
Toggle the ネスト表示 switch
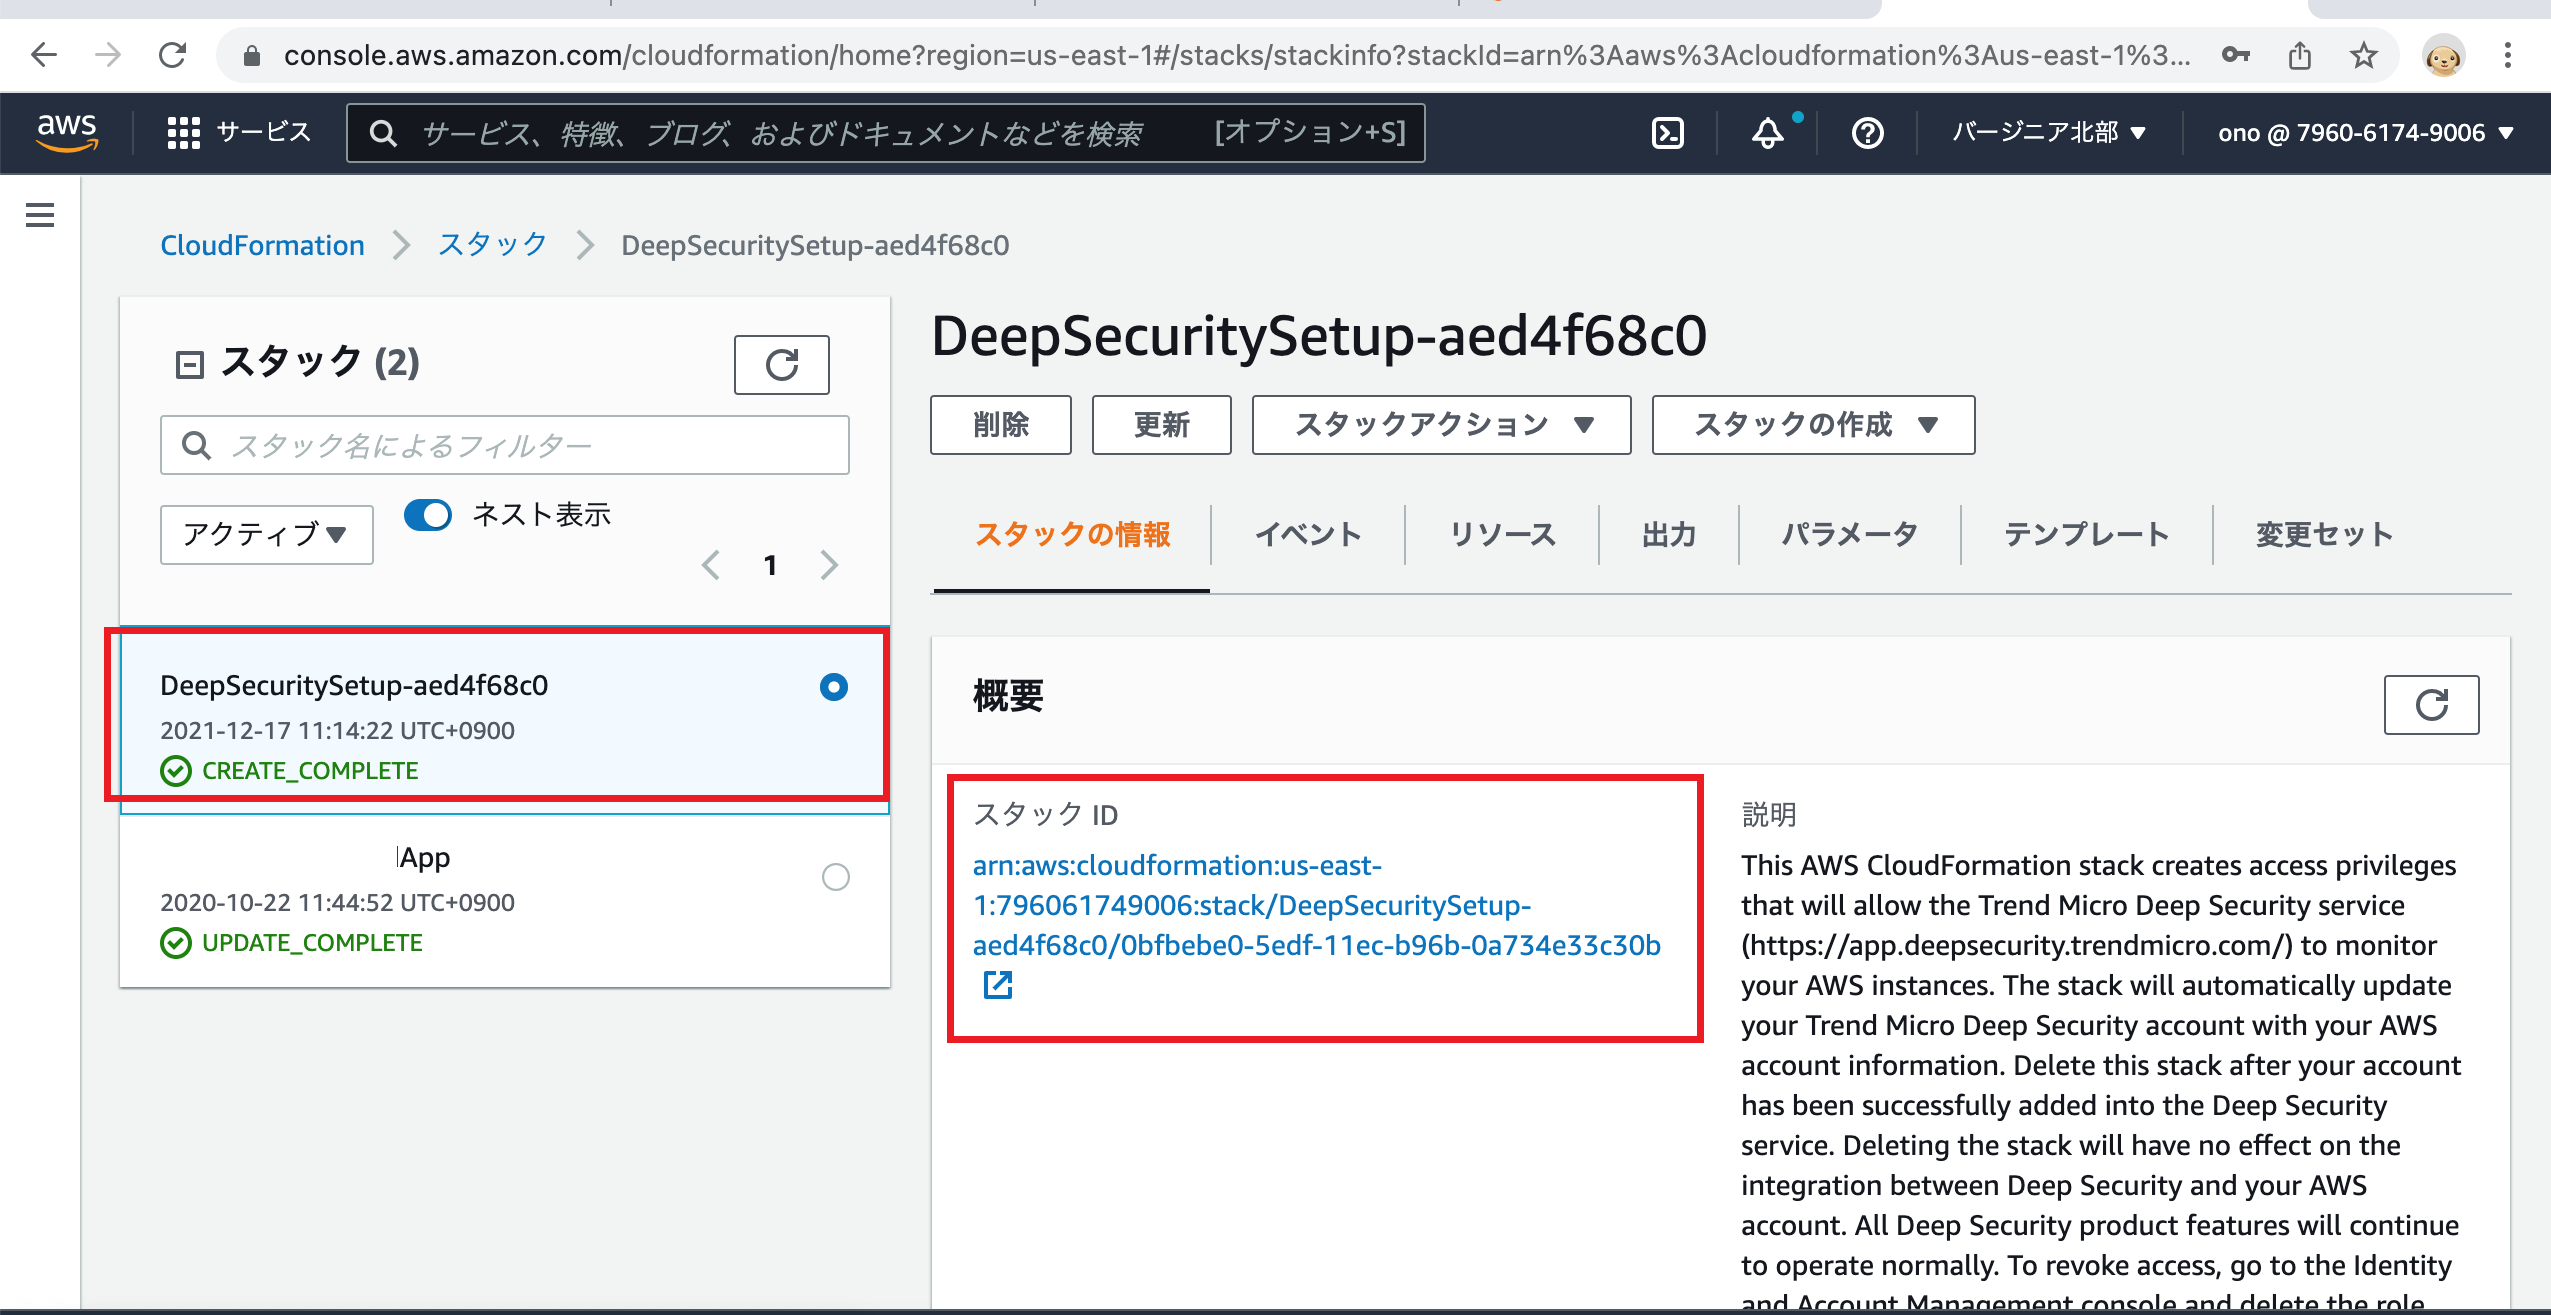tap(428, 515)
